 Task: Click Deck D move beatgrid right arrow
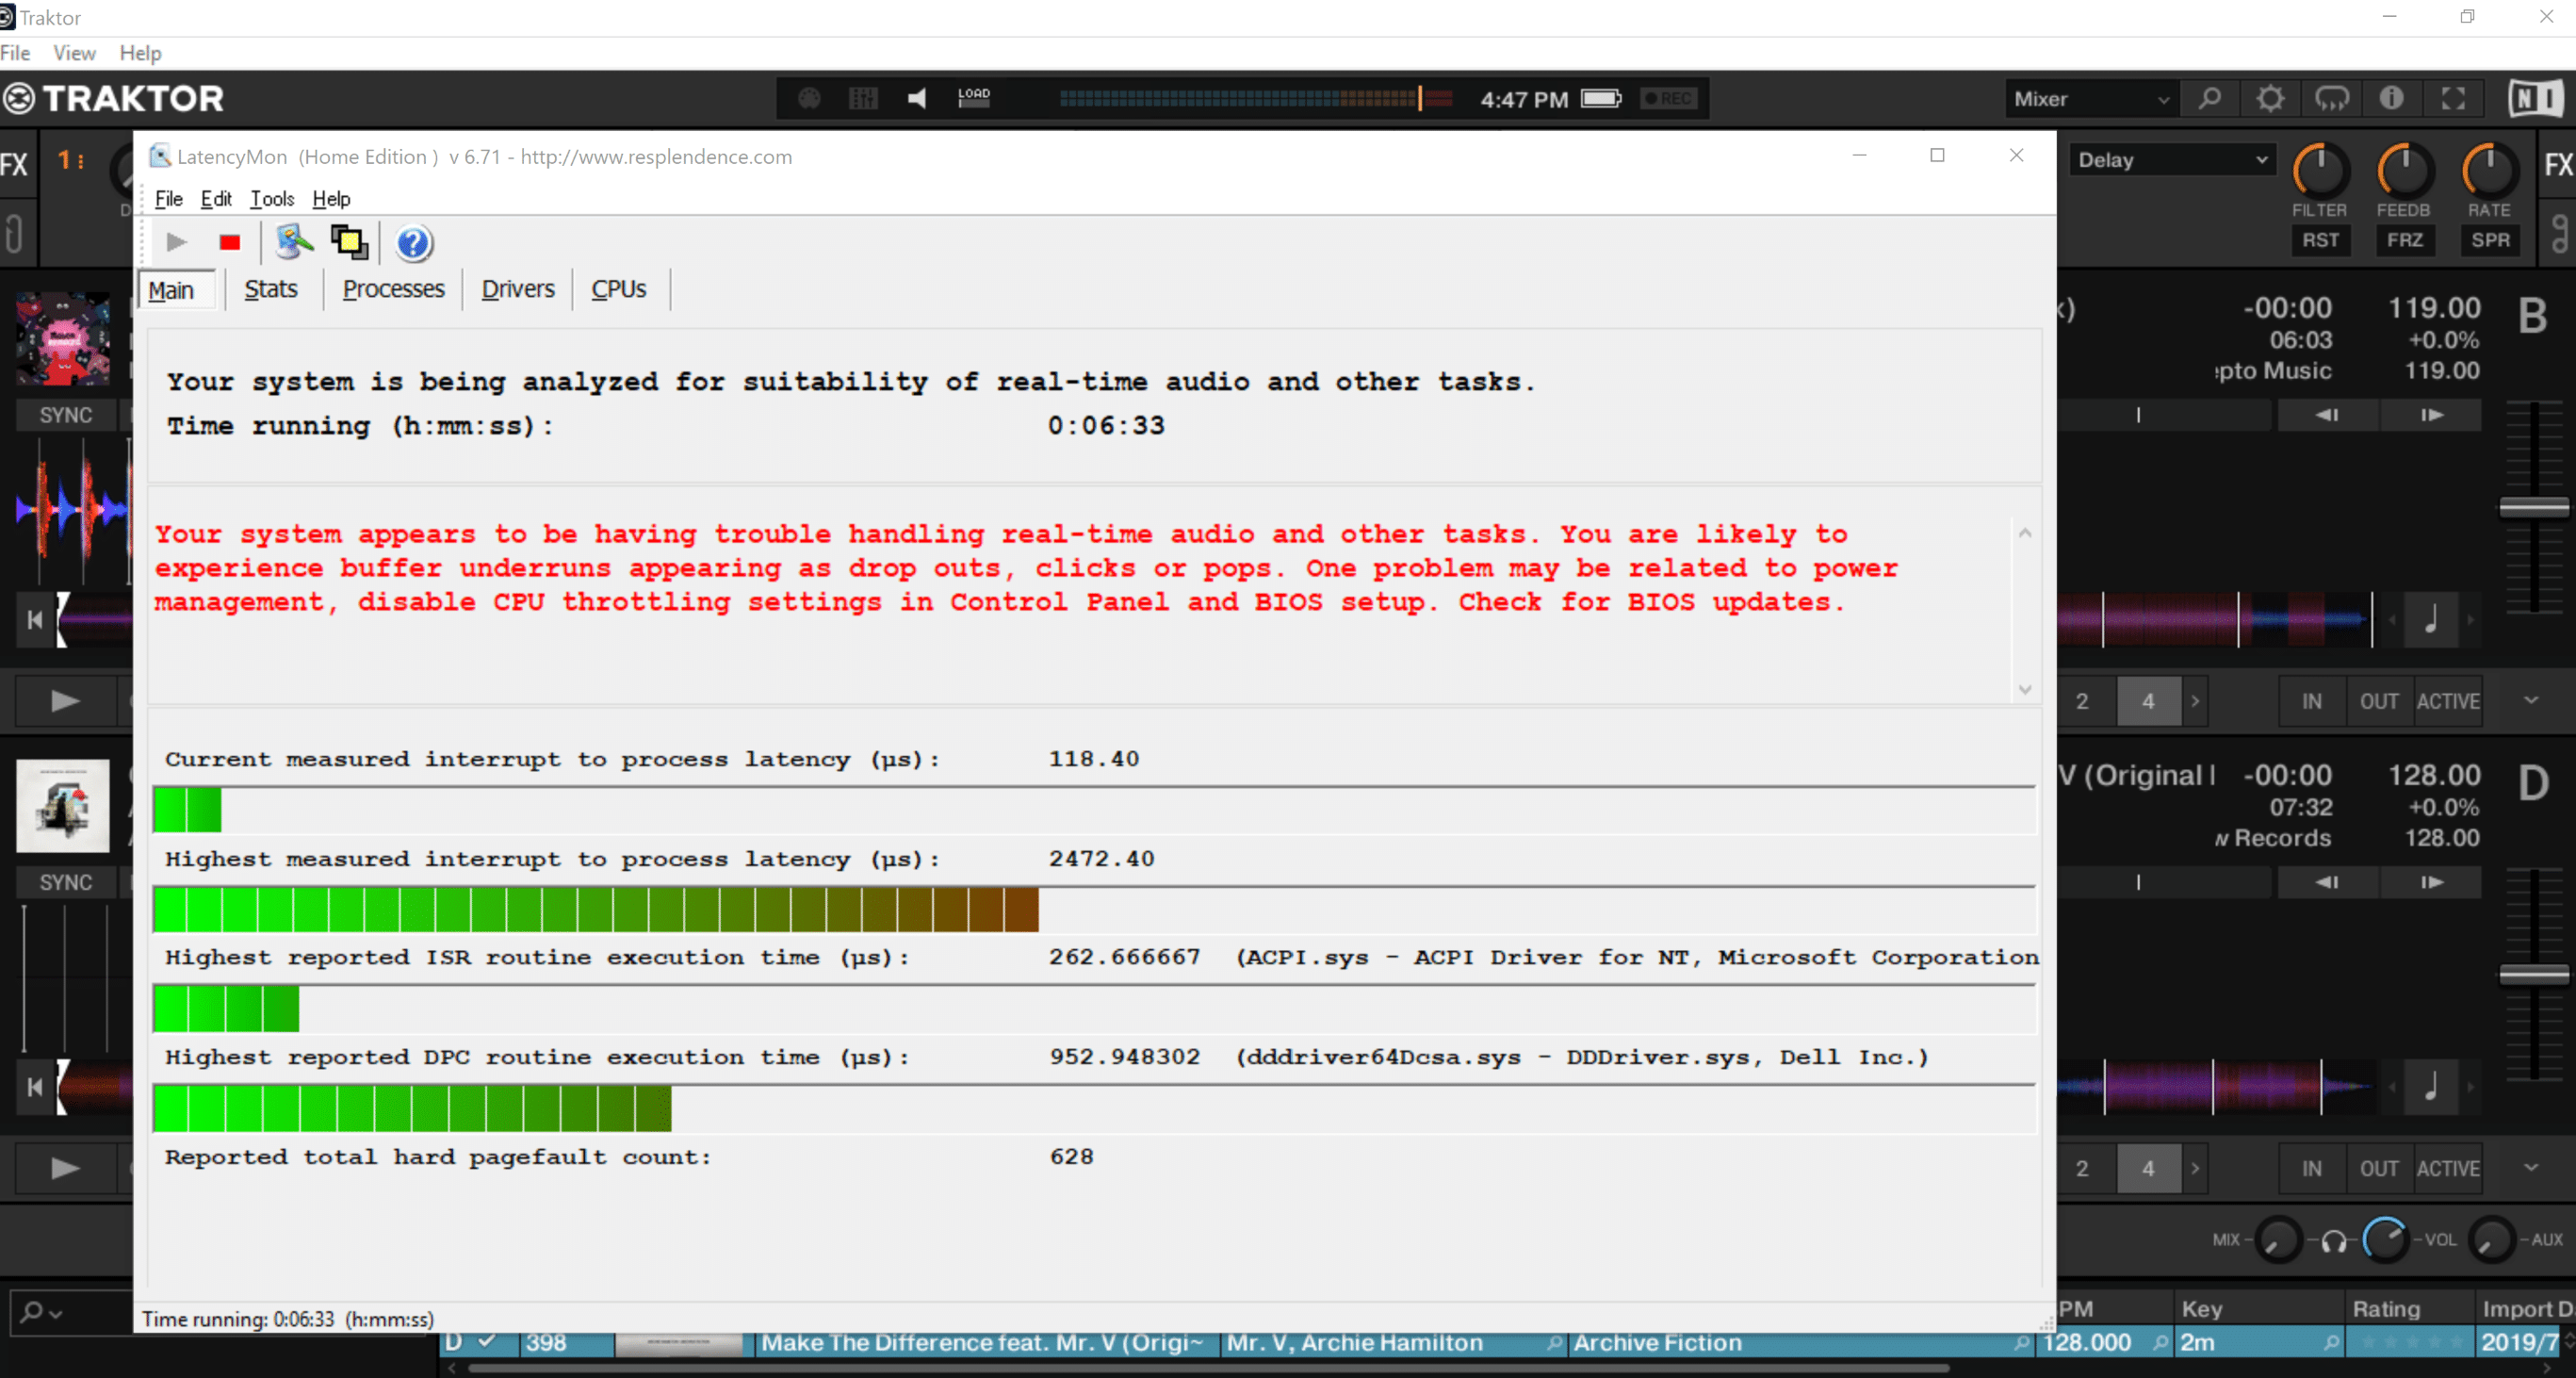click(x=2431, y=883)
